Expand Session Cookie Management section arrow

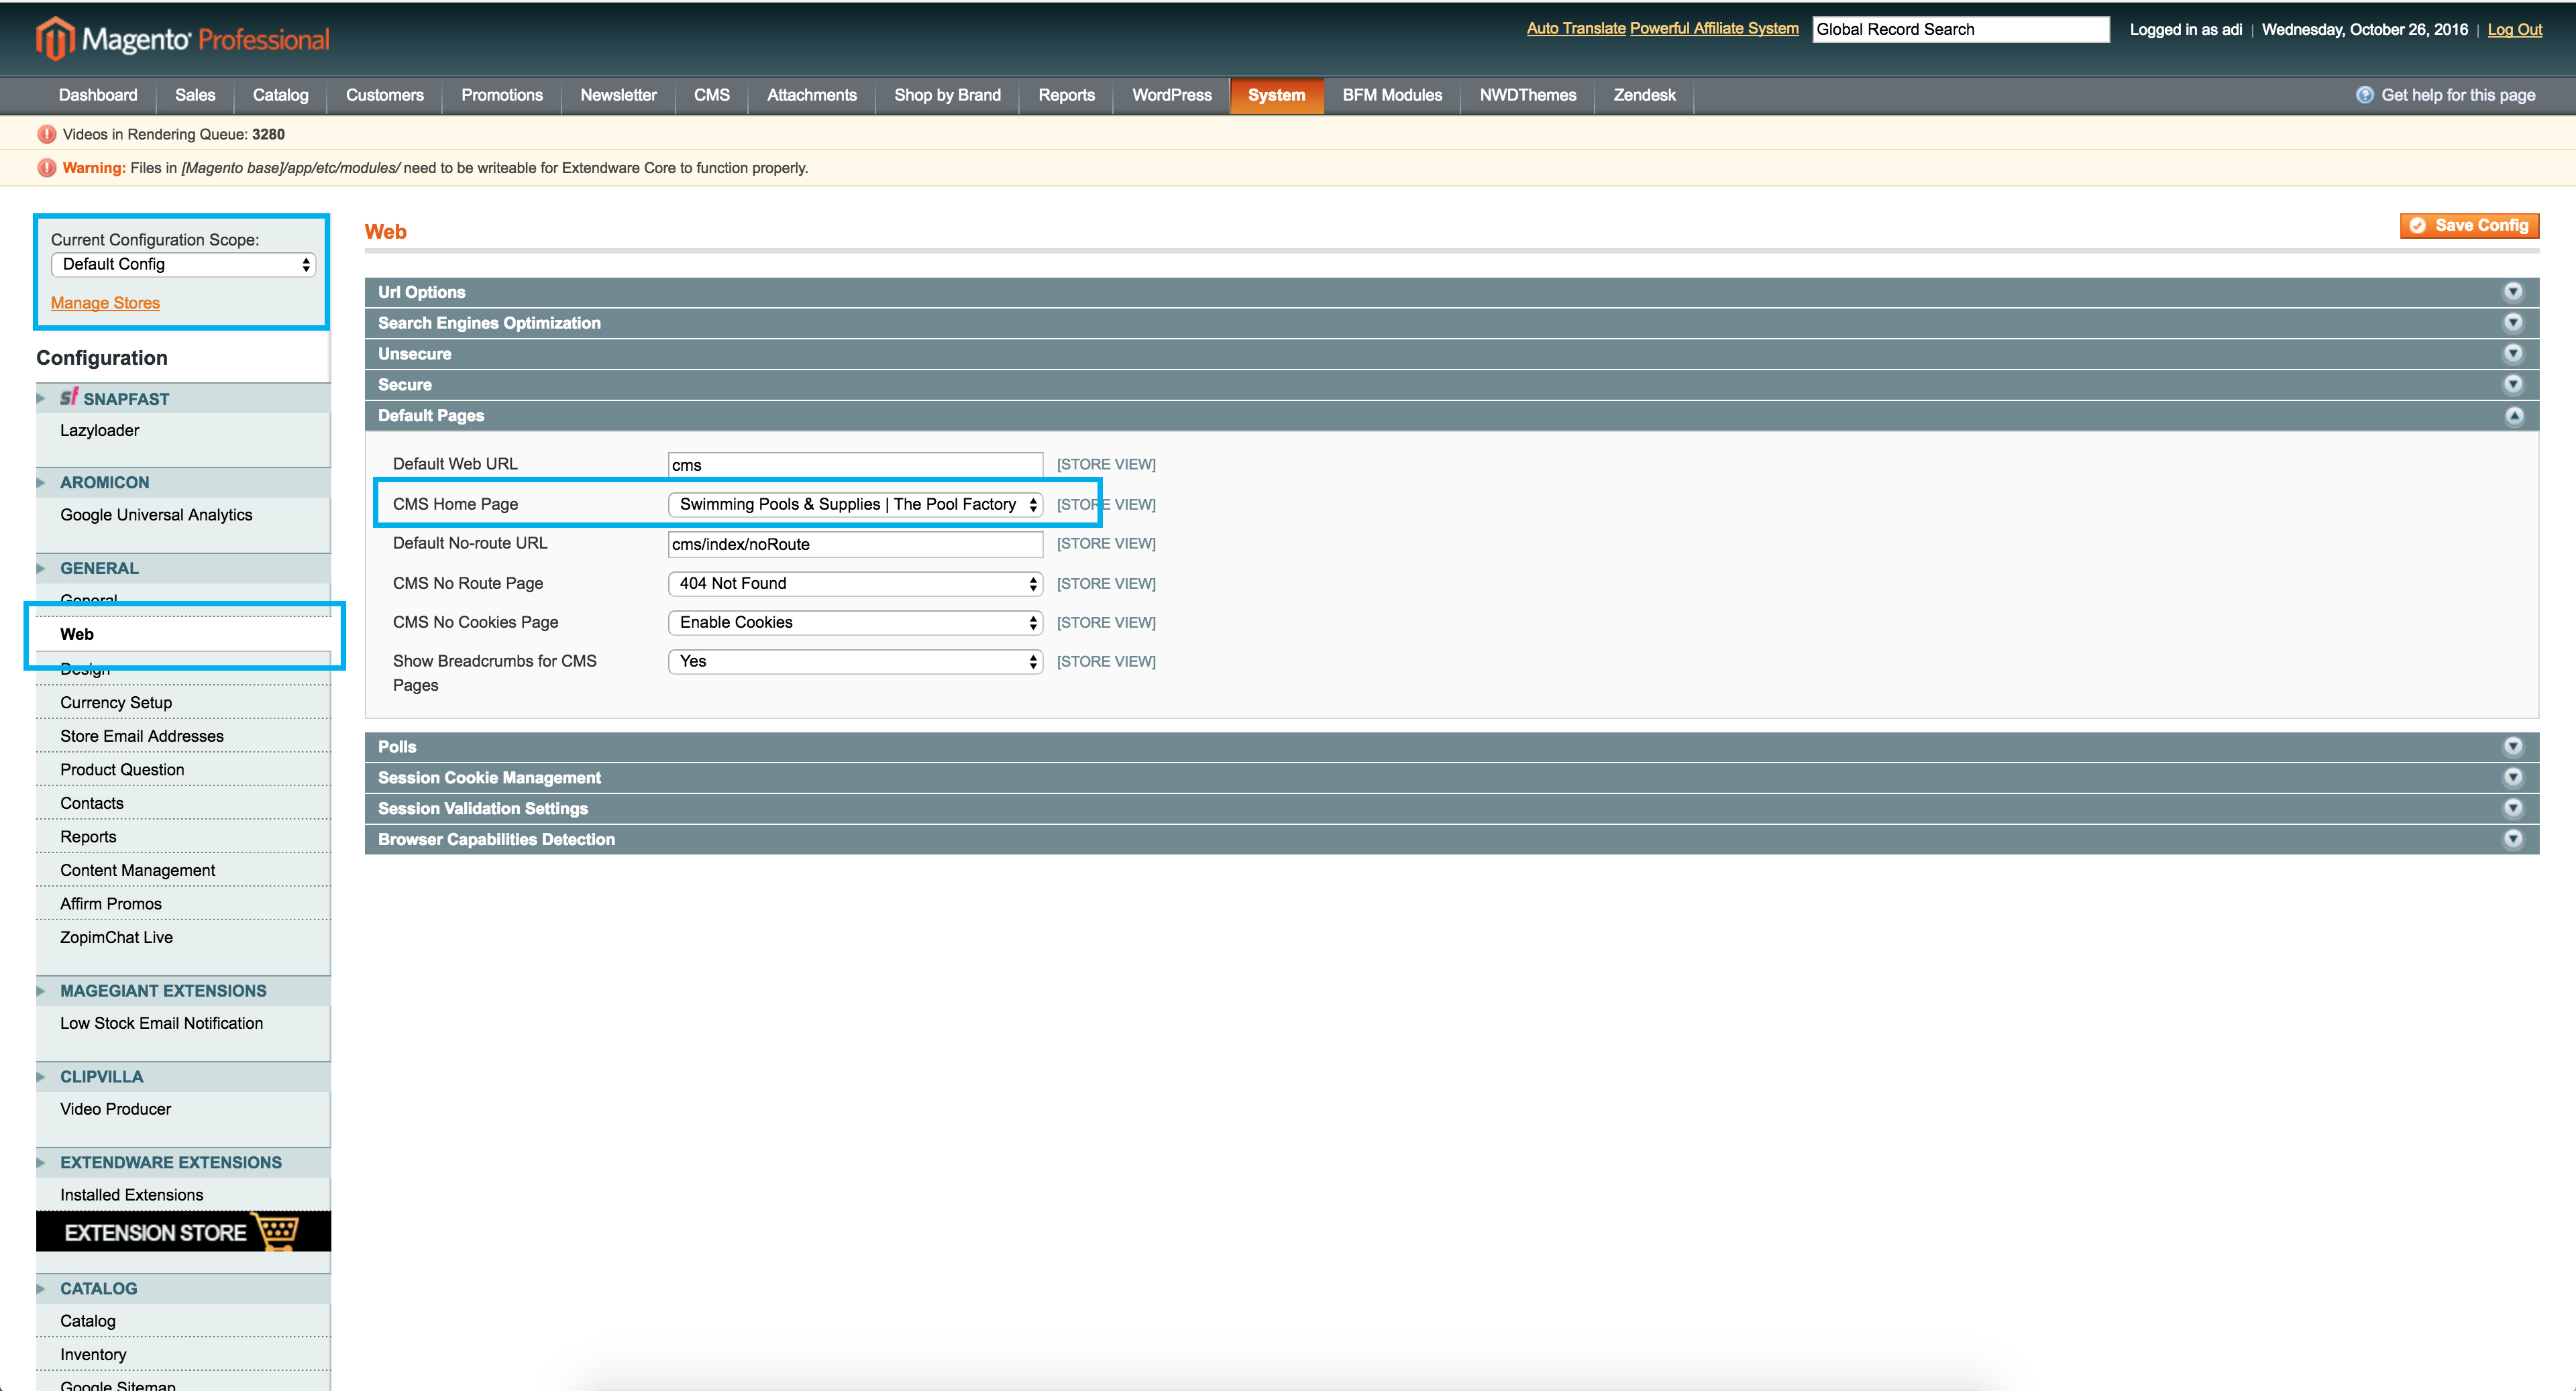pyautogui.click(x=2513, y=778)
